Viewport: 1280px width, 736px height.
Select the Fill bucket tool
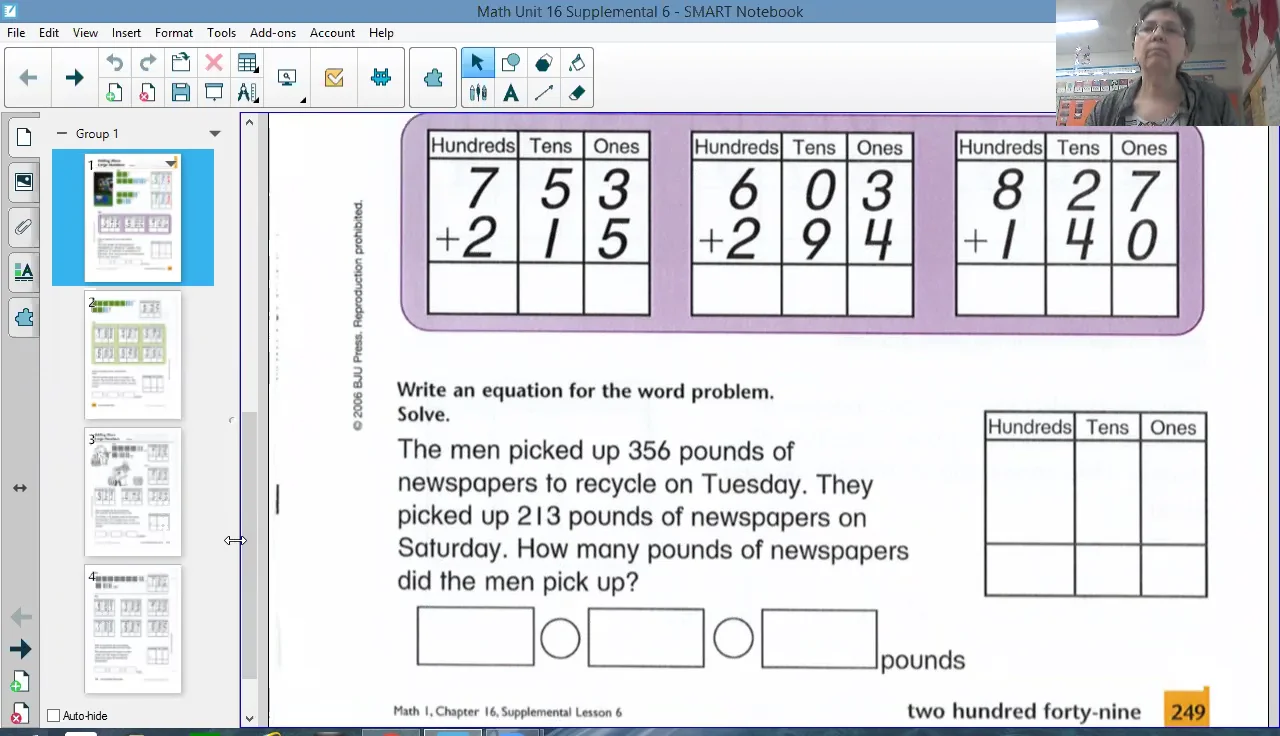[577, 63]
